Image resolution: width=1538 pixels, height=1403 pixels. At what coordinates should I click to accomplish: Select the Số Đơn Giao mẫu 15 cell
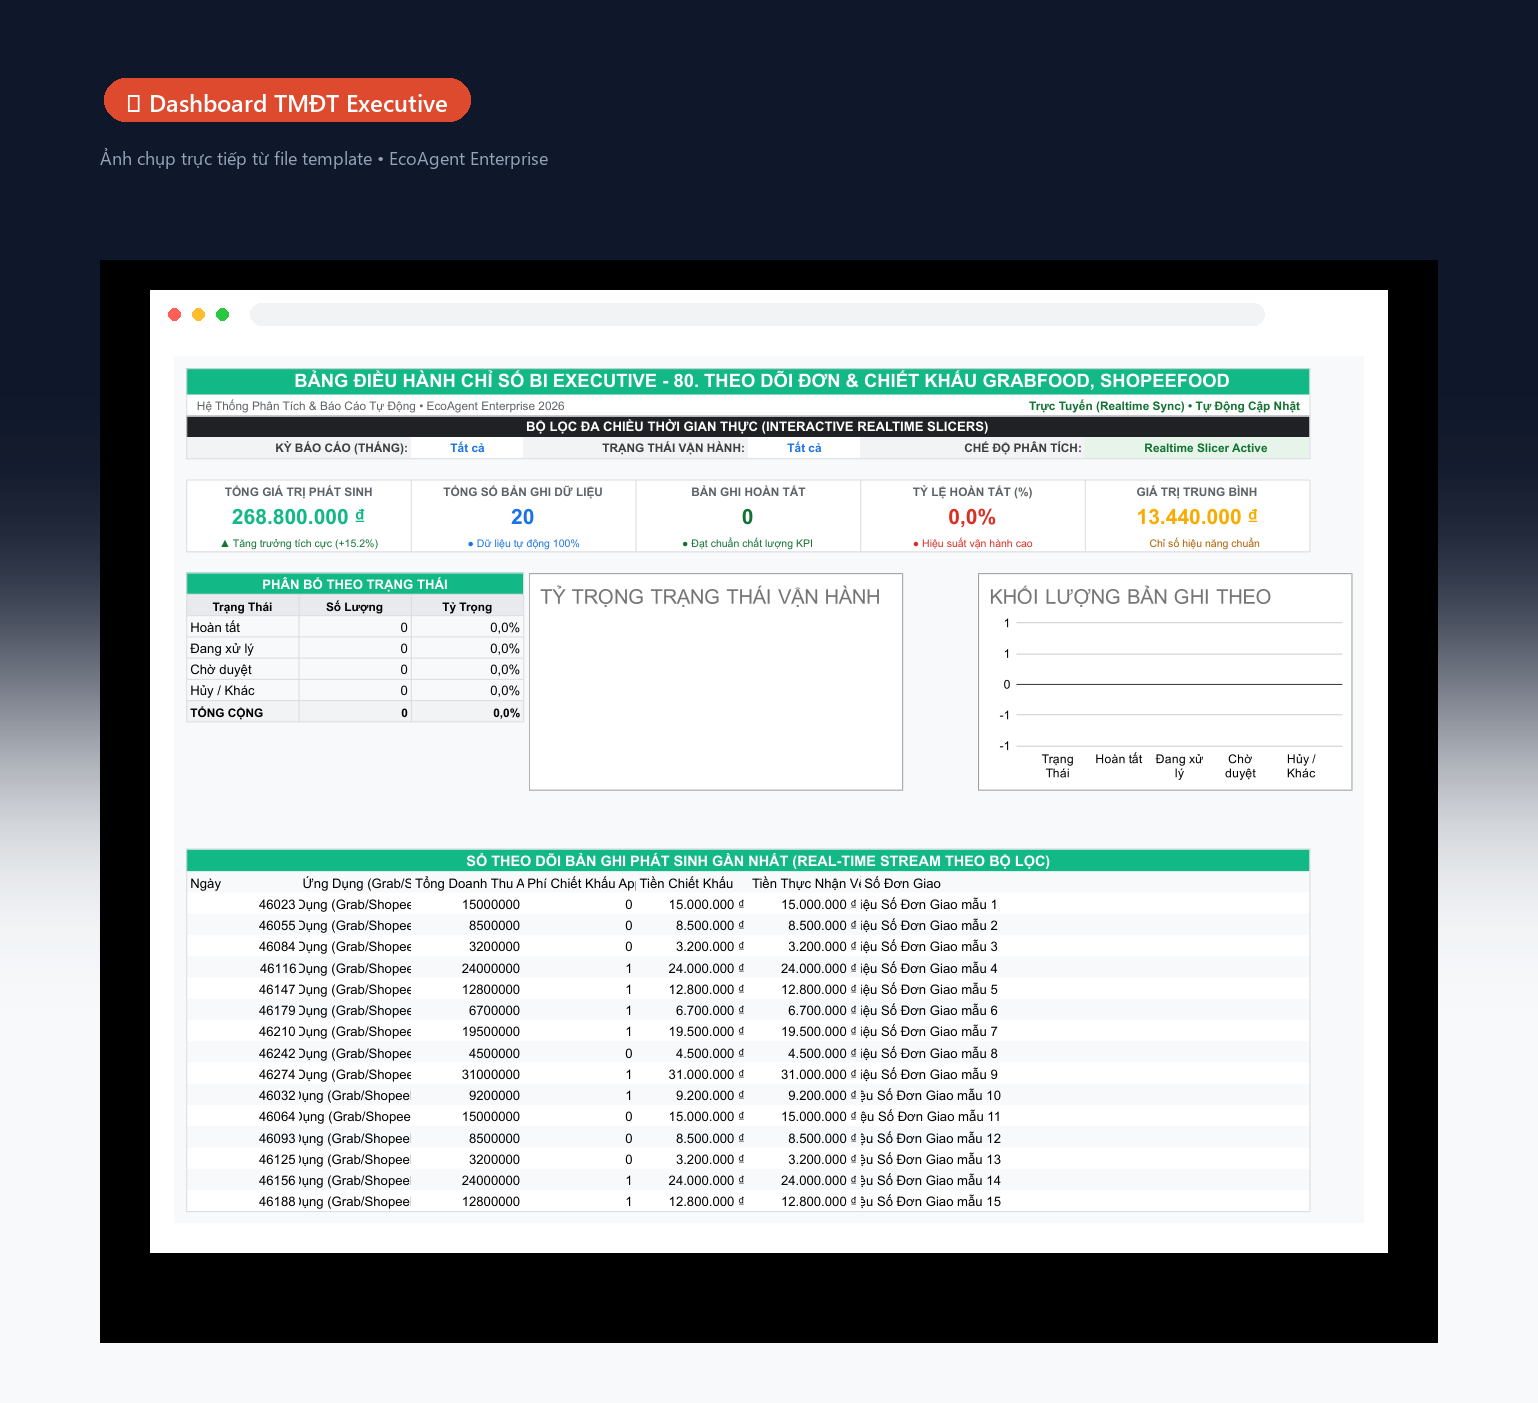point(930,1202)
